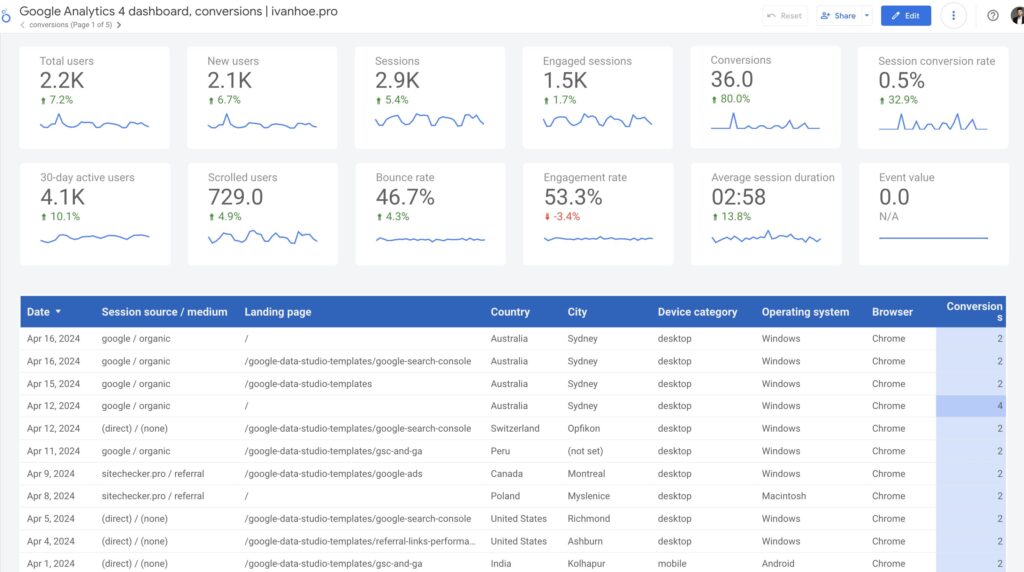1024x572 pixels.
Task: Go to previous report page arrow
Action: pos(22,25)
